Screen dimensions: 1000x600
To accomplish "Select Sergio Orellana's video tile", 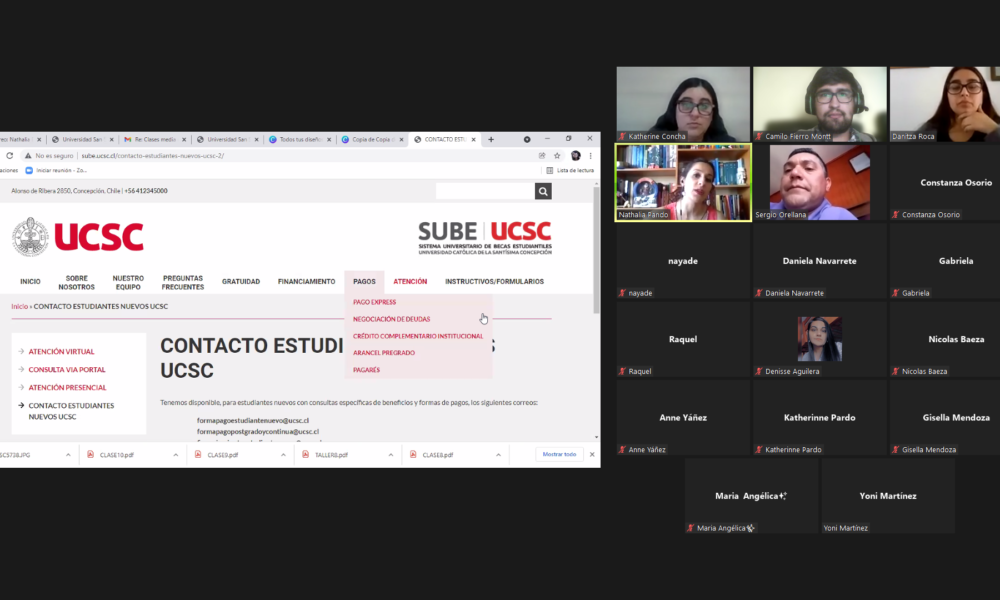I will pos(820,182).
